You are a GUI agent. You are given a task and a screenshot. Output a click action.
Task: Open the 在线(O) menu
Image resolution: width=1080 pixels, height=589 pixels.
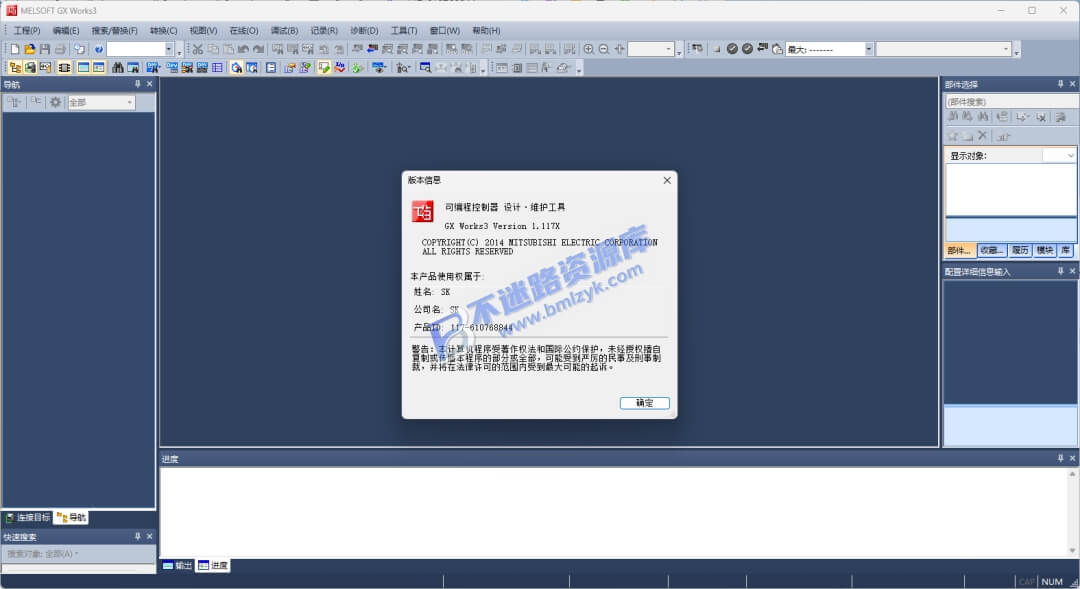[x=243, y=30]
